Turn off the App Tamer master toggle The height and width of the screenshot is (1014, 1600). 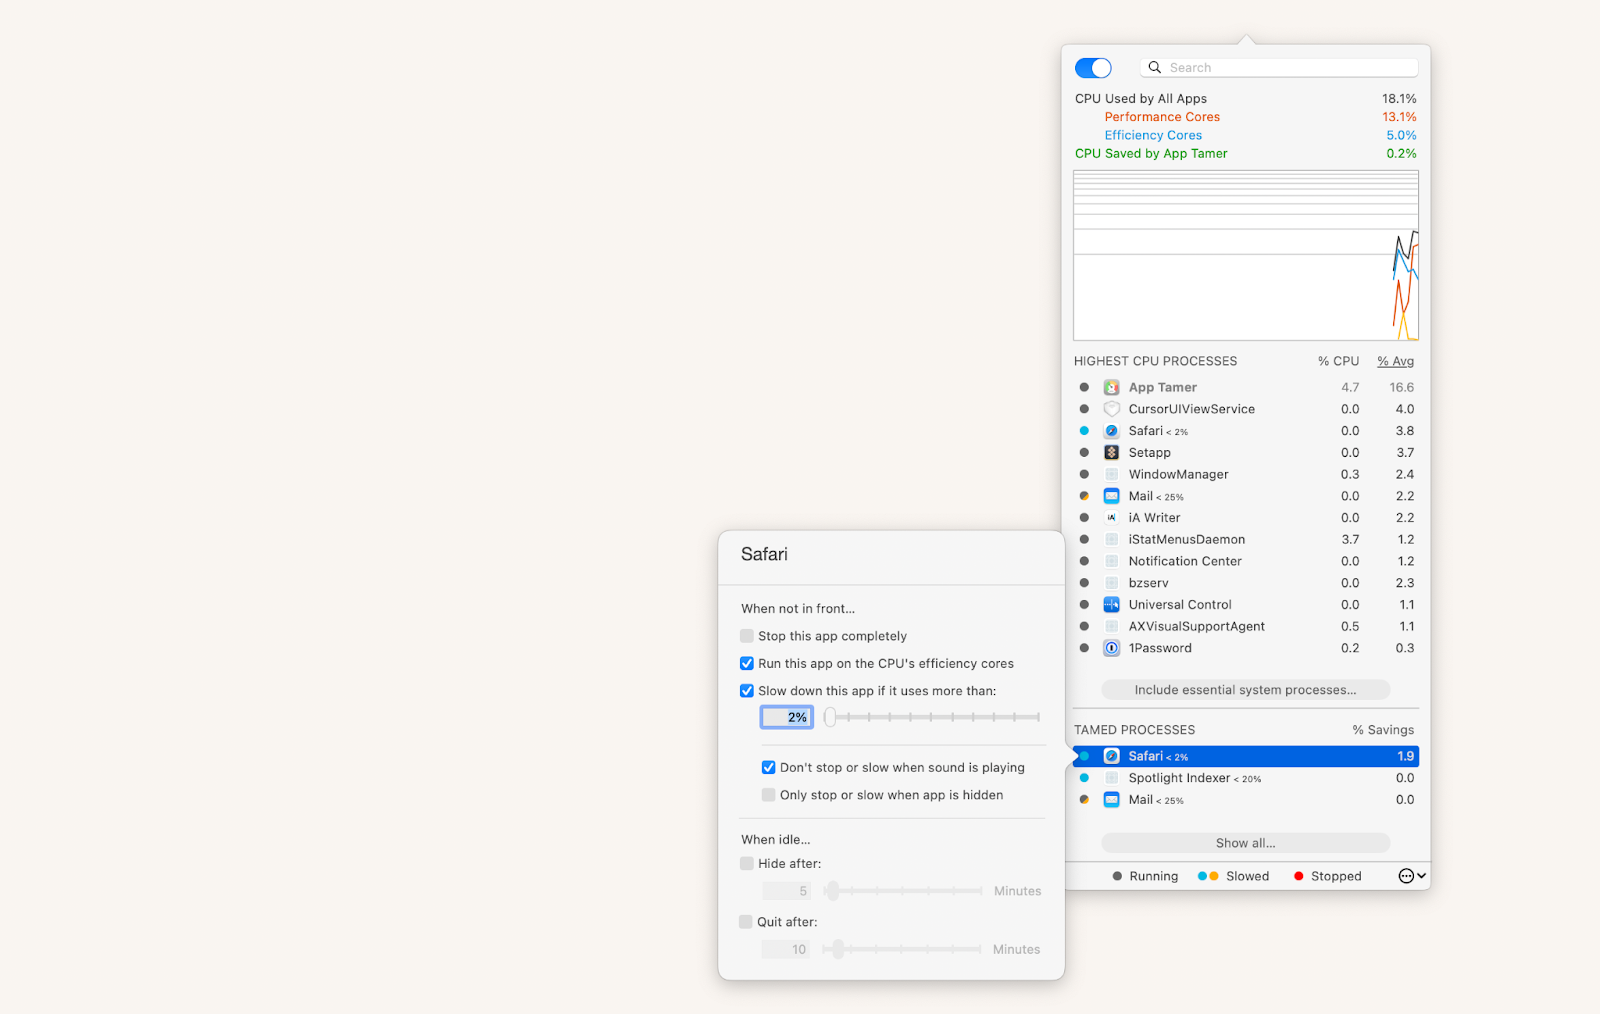pyautogui.click(x=1093, y=67)
